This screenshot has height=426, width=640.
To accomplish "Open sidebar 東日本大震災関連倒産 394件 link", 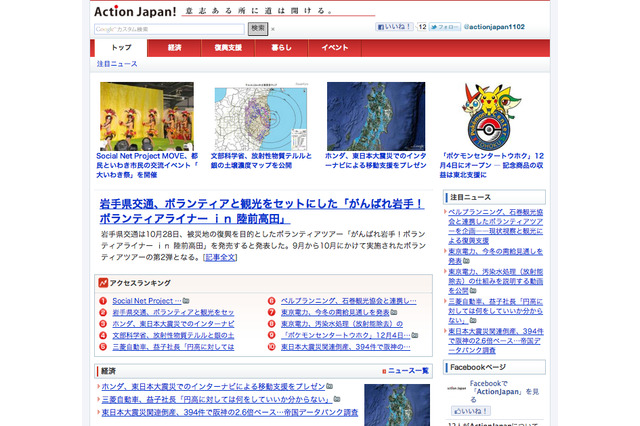I will pos(496,341).
